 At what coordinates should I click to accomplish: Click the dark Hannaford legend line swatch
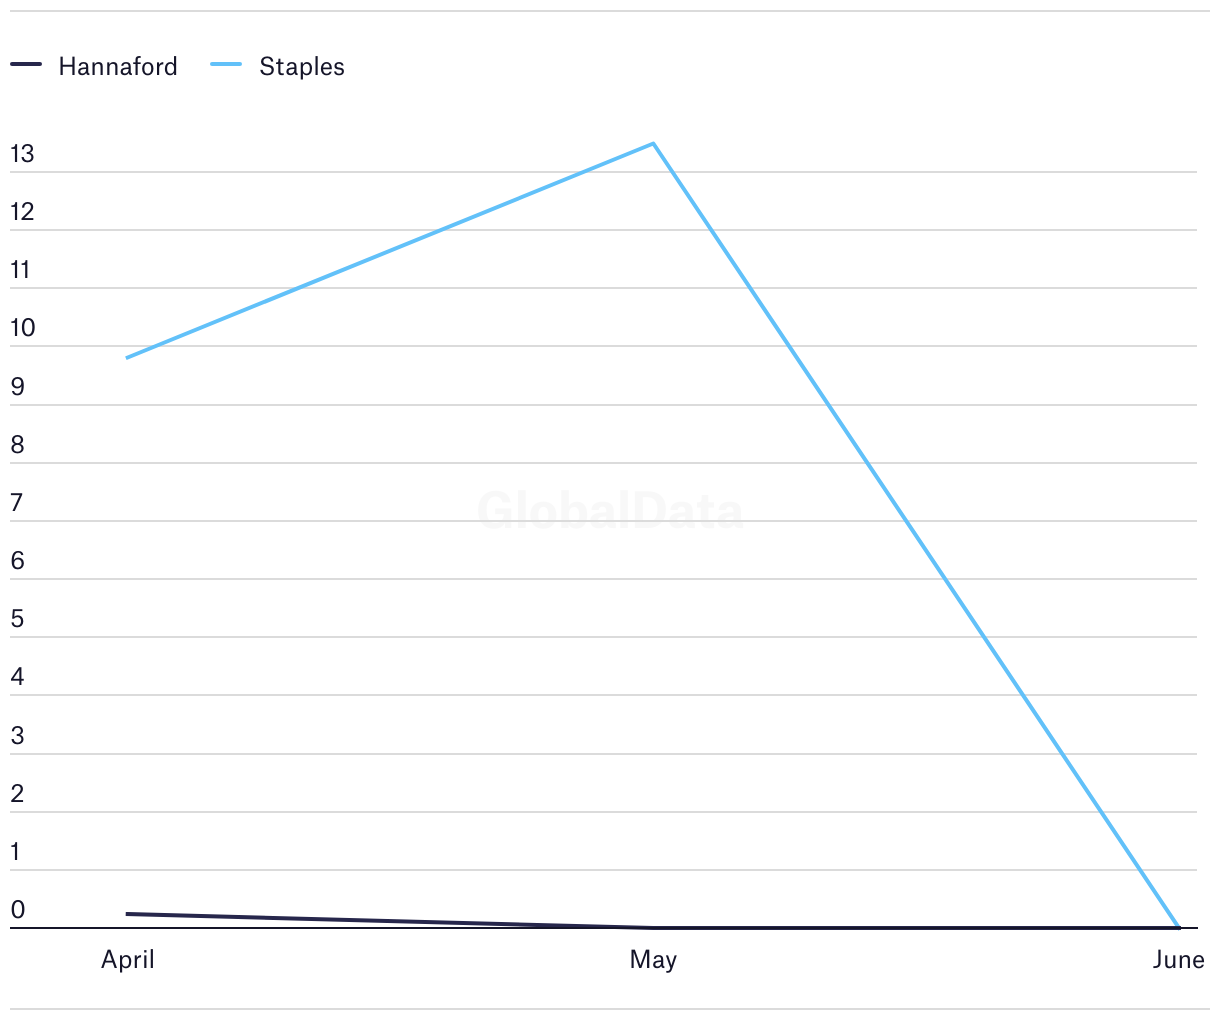click(27, 65)
